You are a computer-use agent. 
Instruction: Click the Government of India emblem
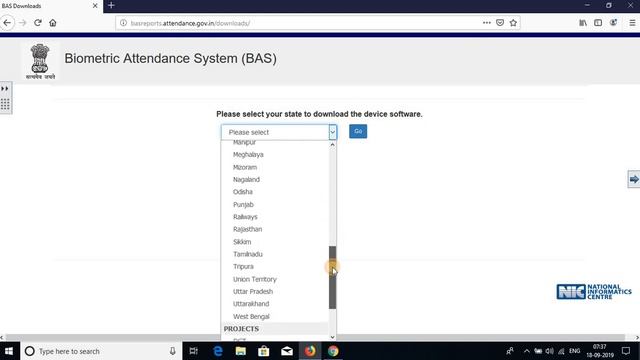click(40, 61)
